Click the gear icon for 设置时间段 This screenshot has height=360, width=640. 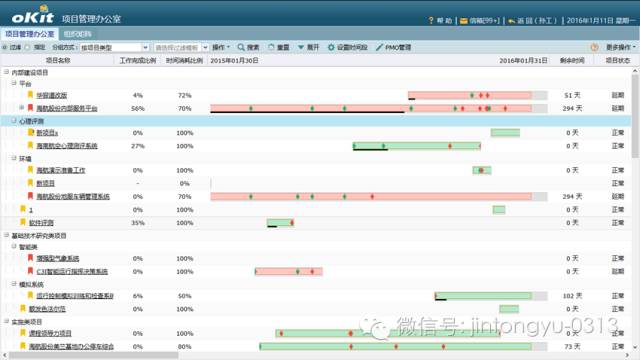coord(331,47)
